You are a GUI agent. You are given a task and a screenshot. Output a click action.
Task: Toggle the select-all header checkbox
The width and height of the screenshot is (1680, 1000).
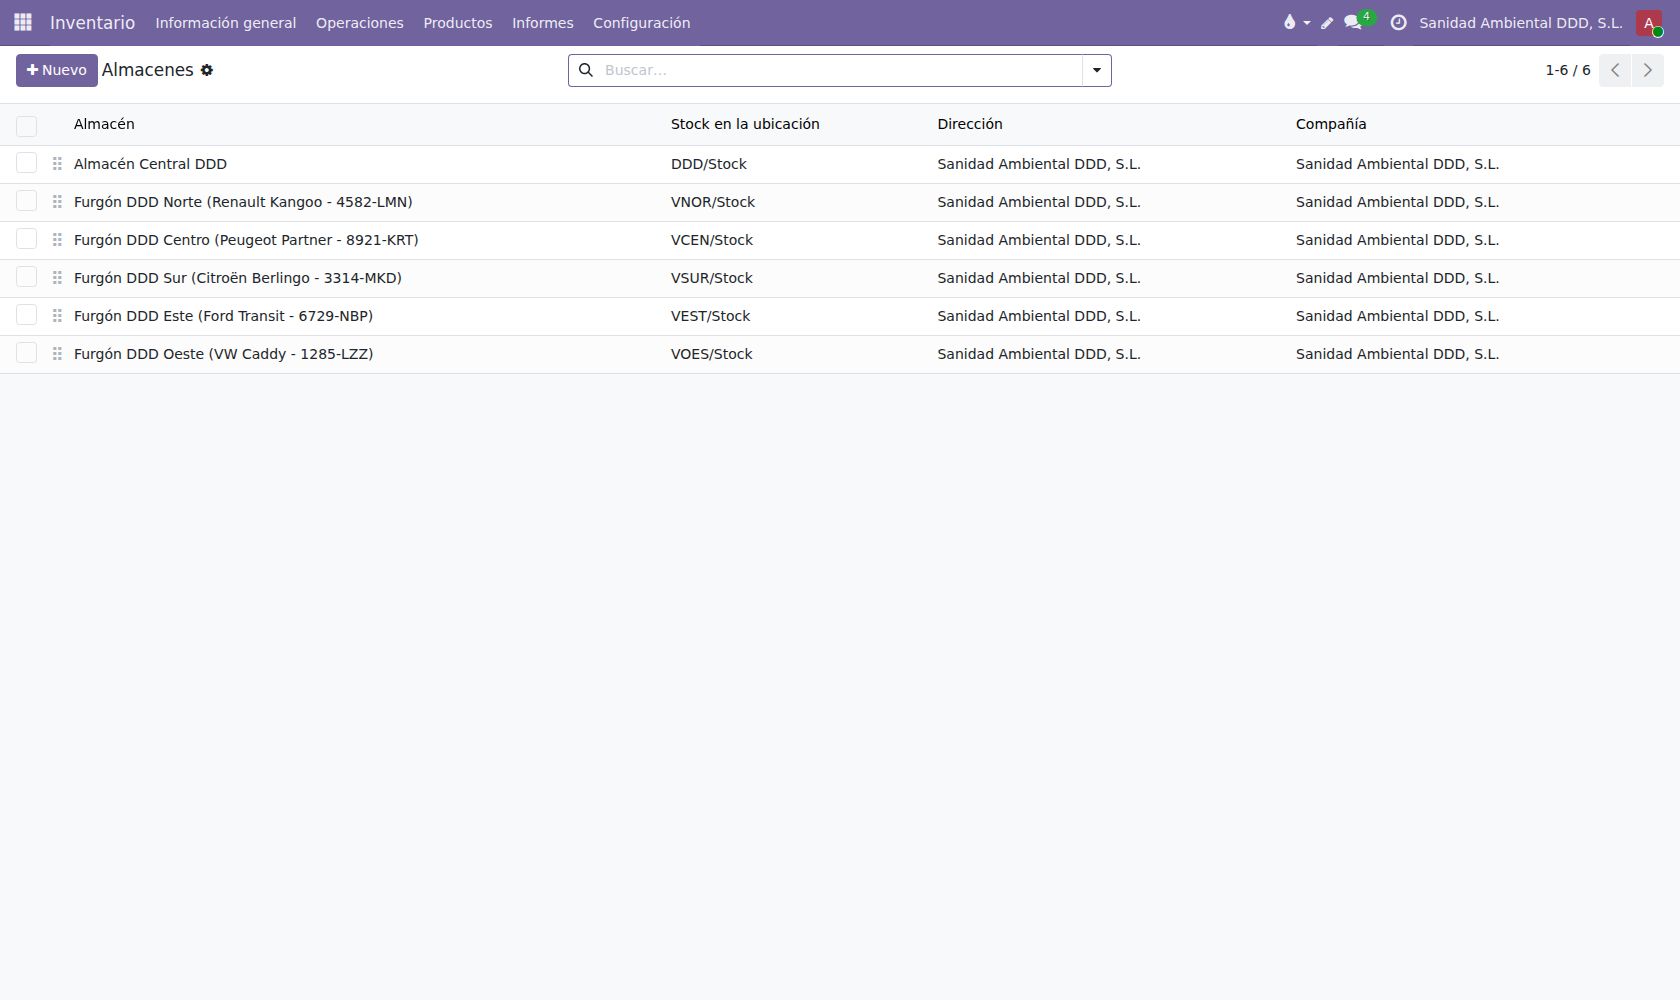pos(27,125)
